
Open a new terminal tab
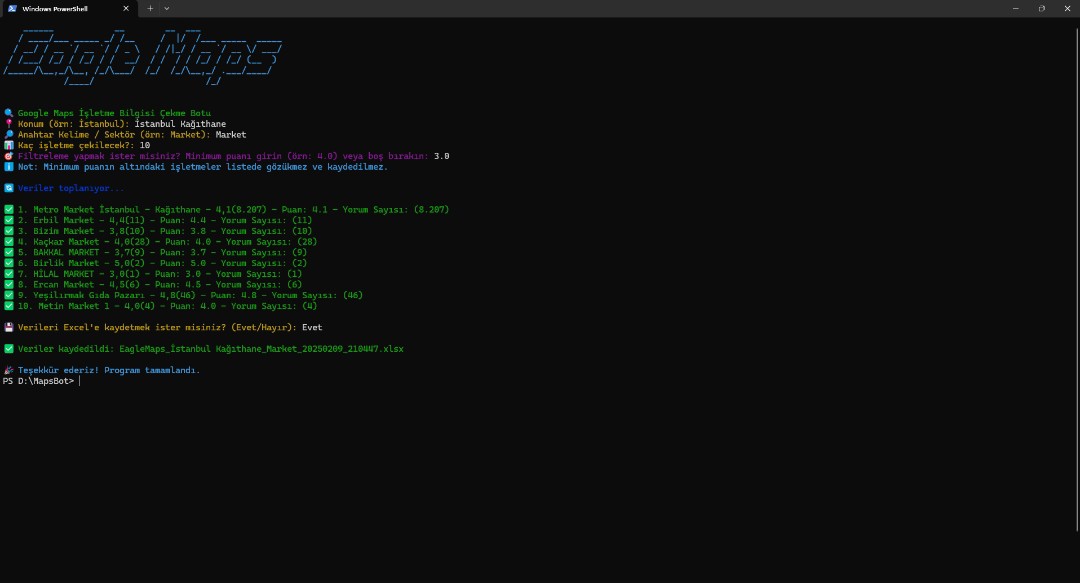(150, 8)
